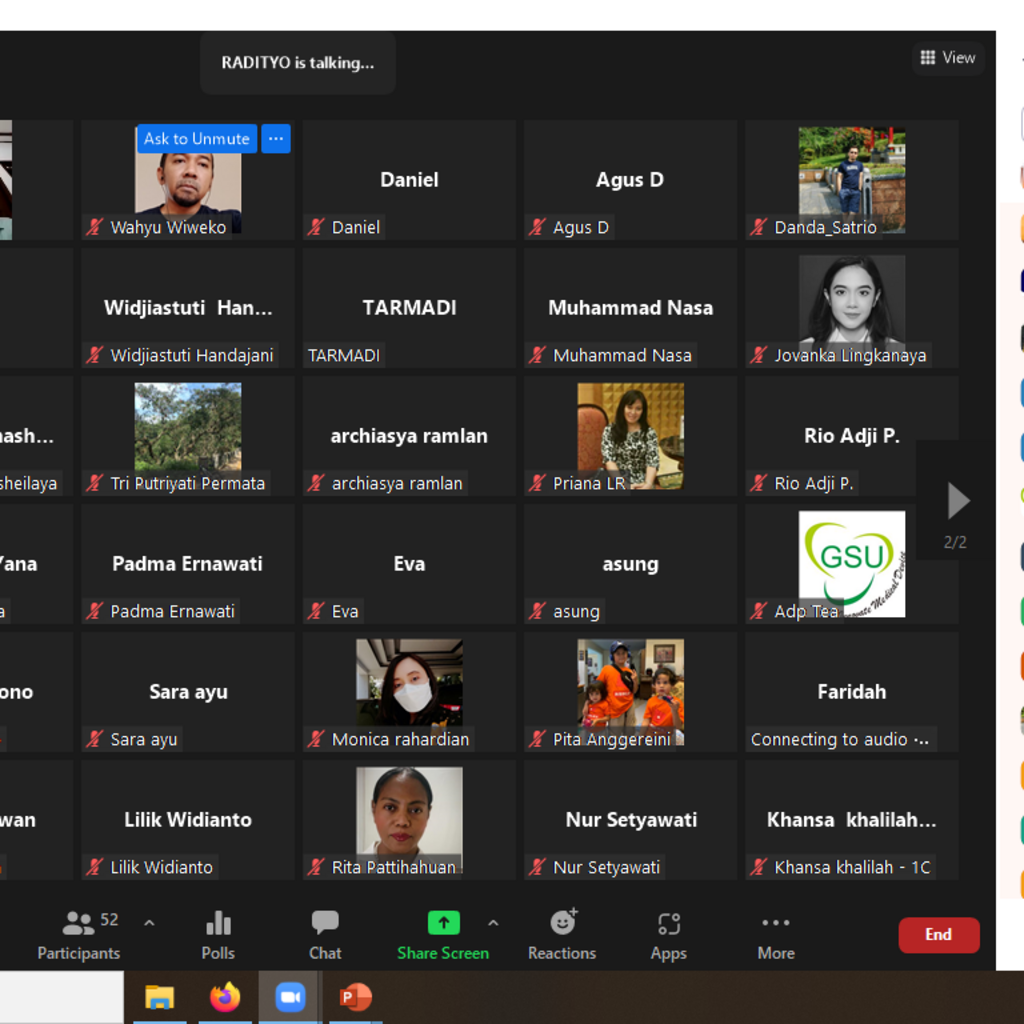Click Ask to Unmute on Wahyu Wiweko

pos(197,139)
